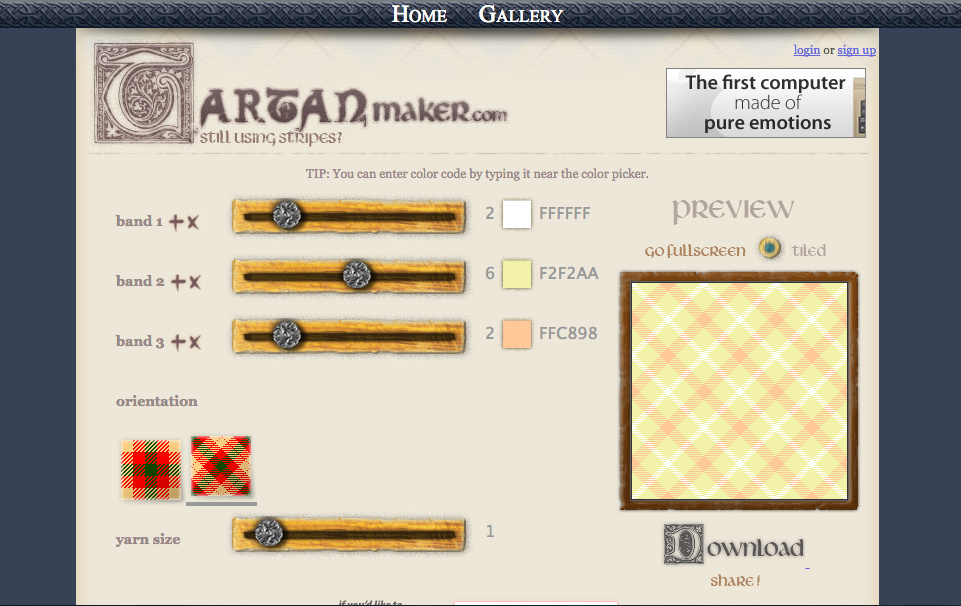
Task: Click the FFC898 color code field
Action: (568, 333)
